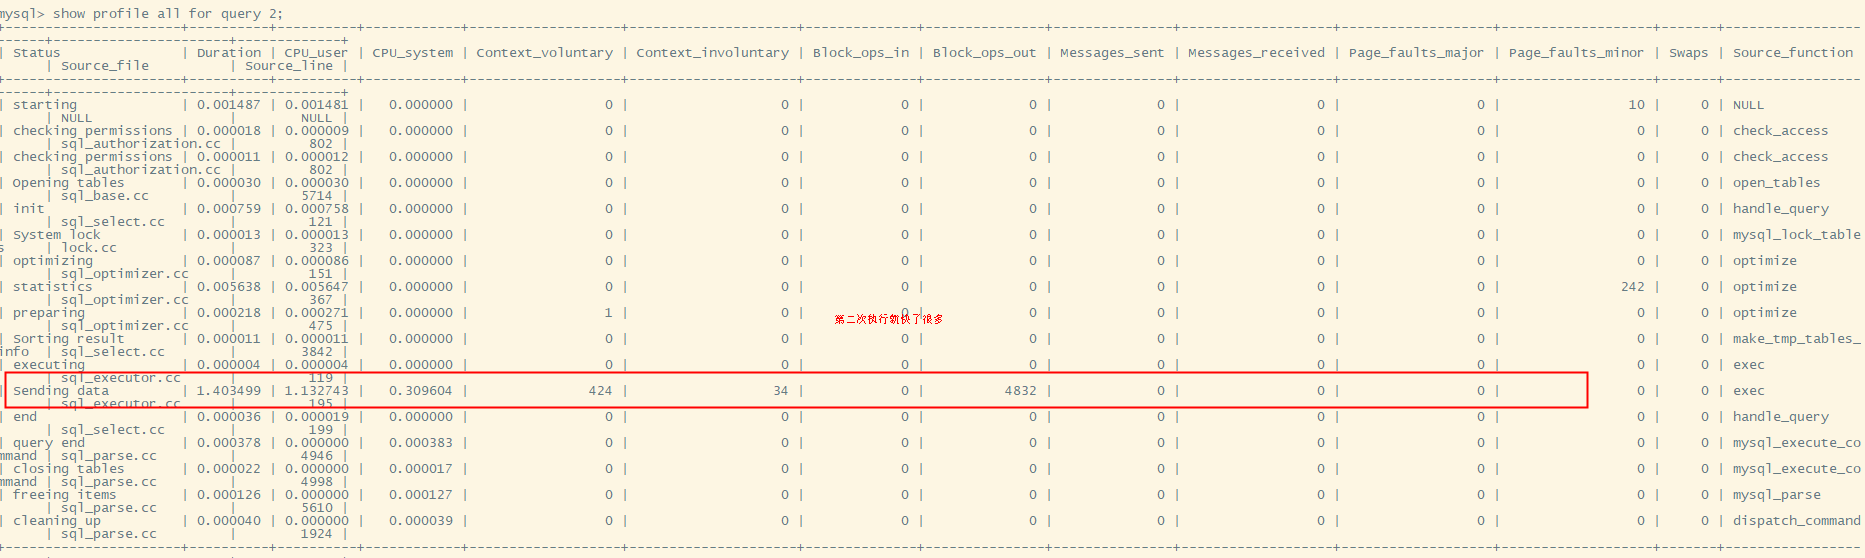Select the 'query end' status label

(x=49, y=443)
